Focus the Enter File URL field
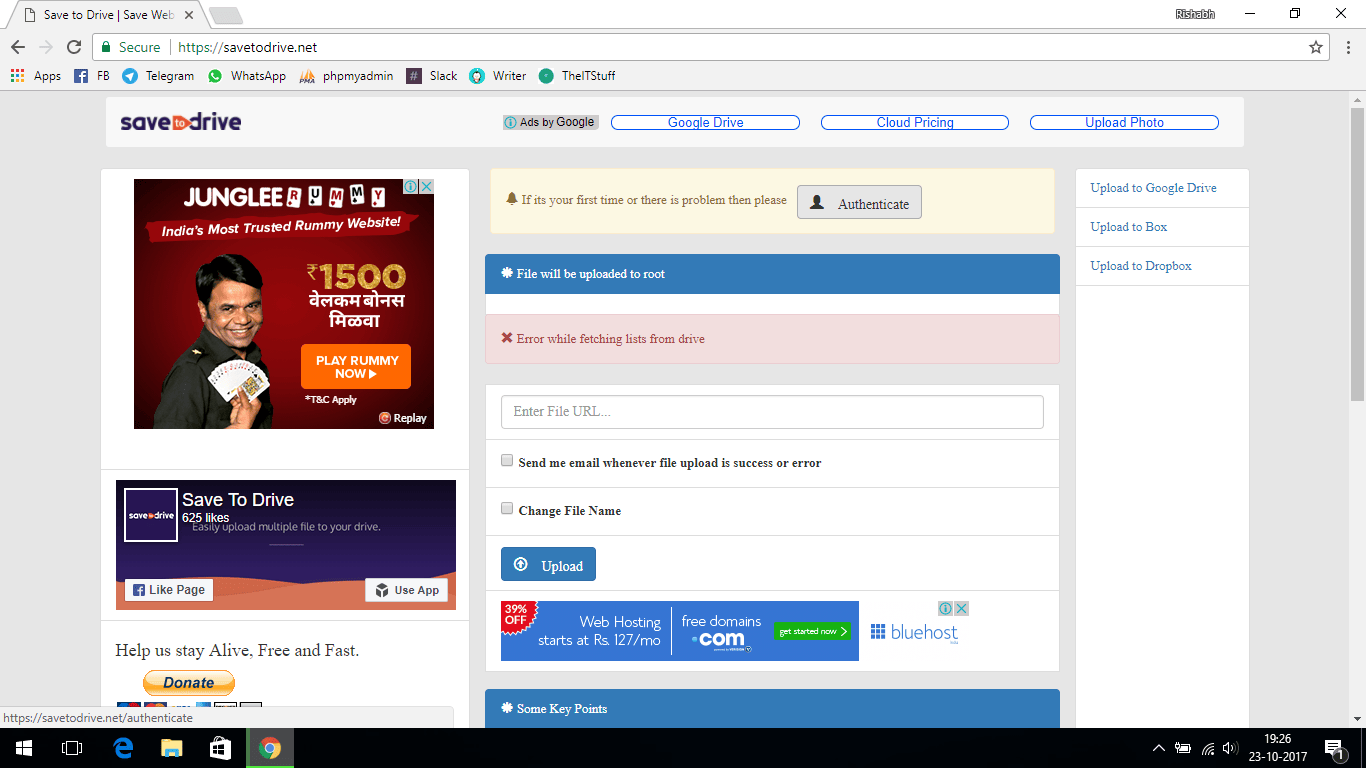This screenshot has height=768, width=1366. coord(772,412)
